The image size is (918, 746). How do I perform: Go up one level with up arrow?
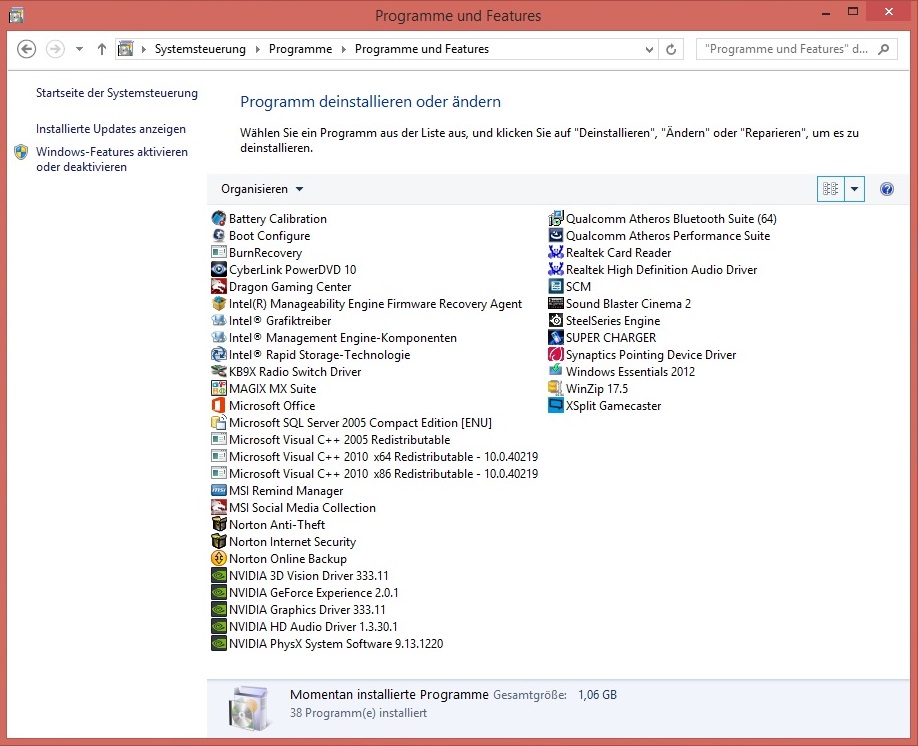click(102, 49)
